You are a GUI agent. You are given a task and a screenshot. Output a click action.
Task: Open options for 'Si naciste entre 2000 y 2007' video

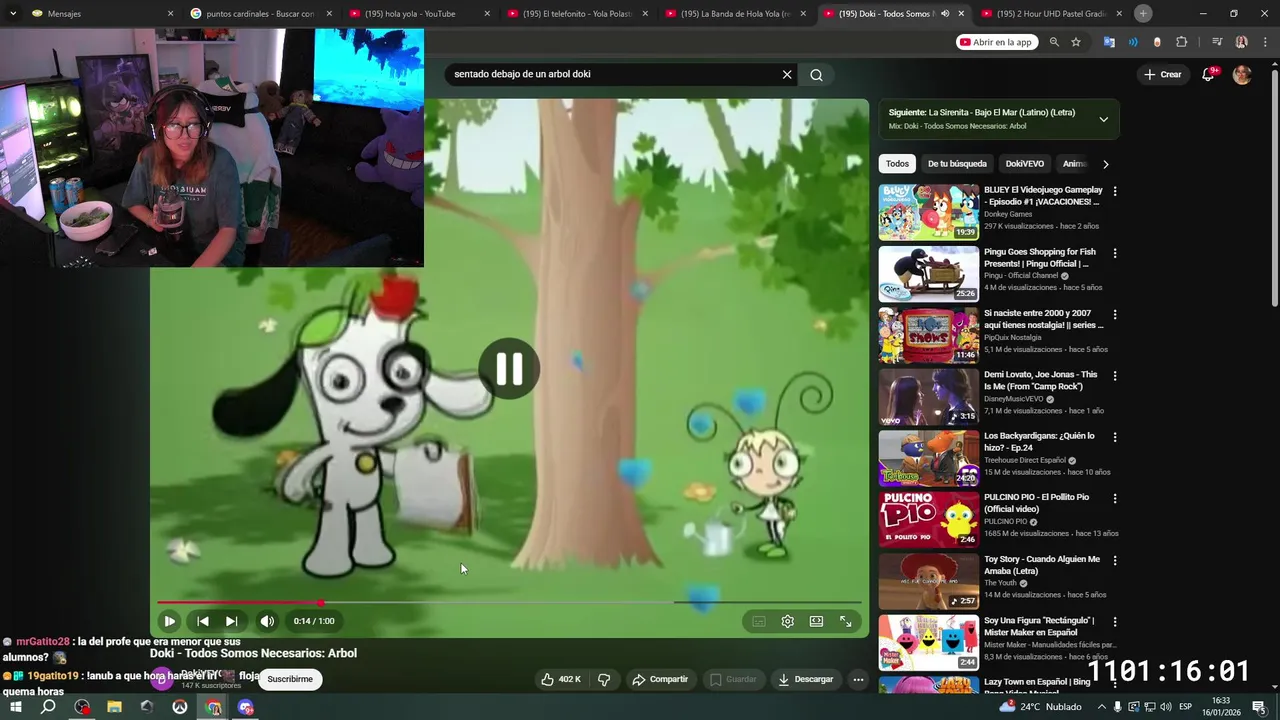pos(1115,314)
